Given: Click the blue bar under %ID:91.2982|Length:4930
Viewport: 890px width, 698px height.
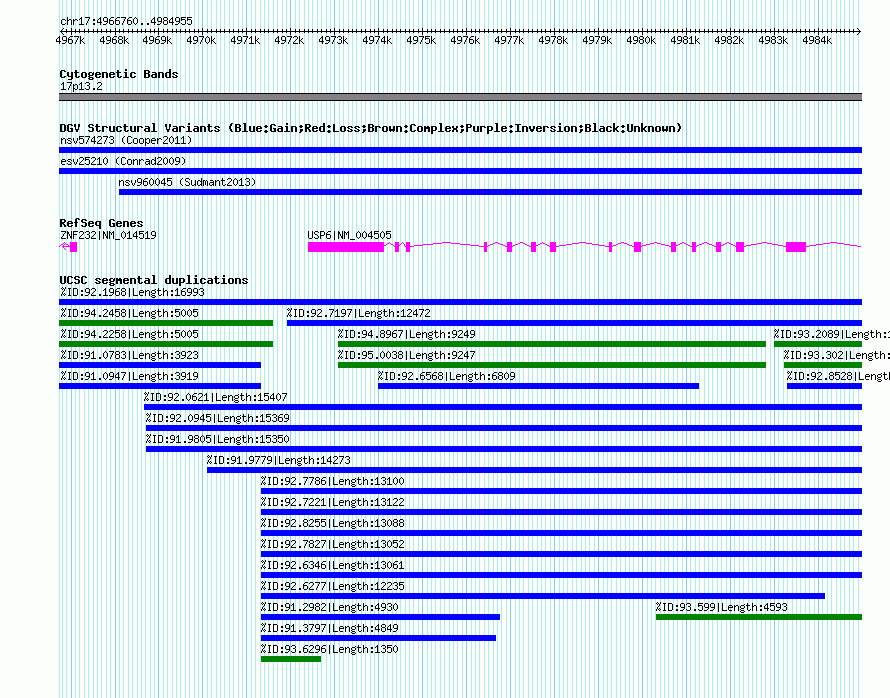Looking at the screenshot, I should pyautogui.click(x=380, y=617).
